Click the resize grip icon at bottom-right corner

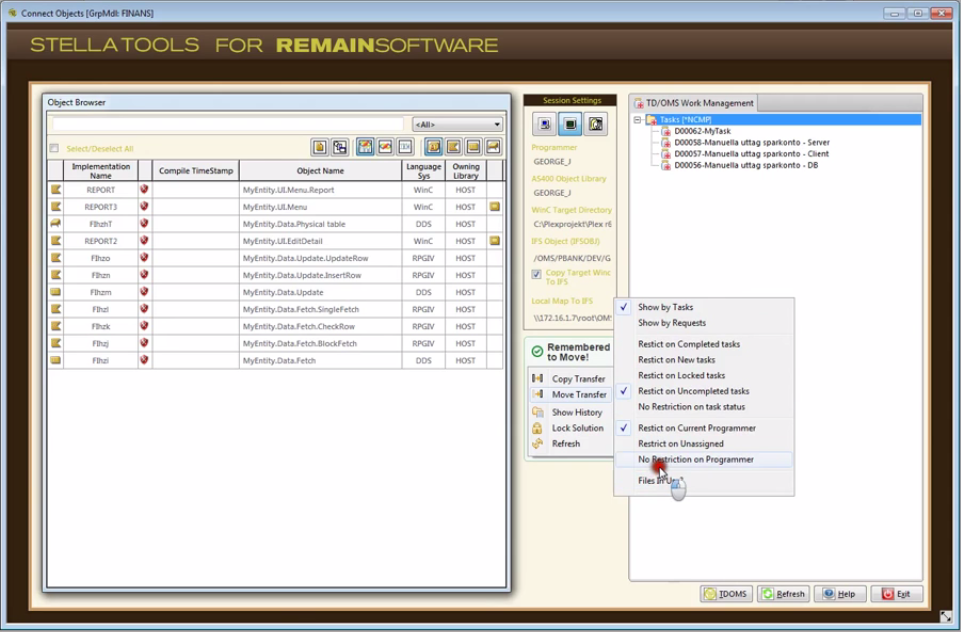[946, 617]
